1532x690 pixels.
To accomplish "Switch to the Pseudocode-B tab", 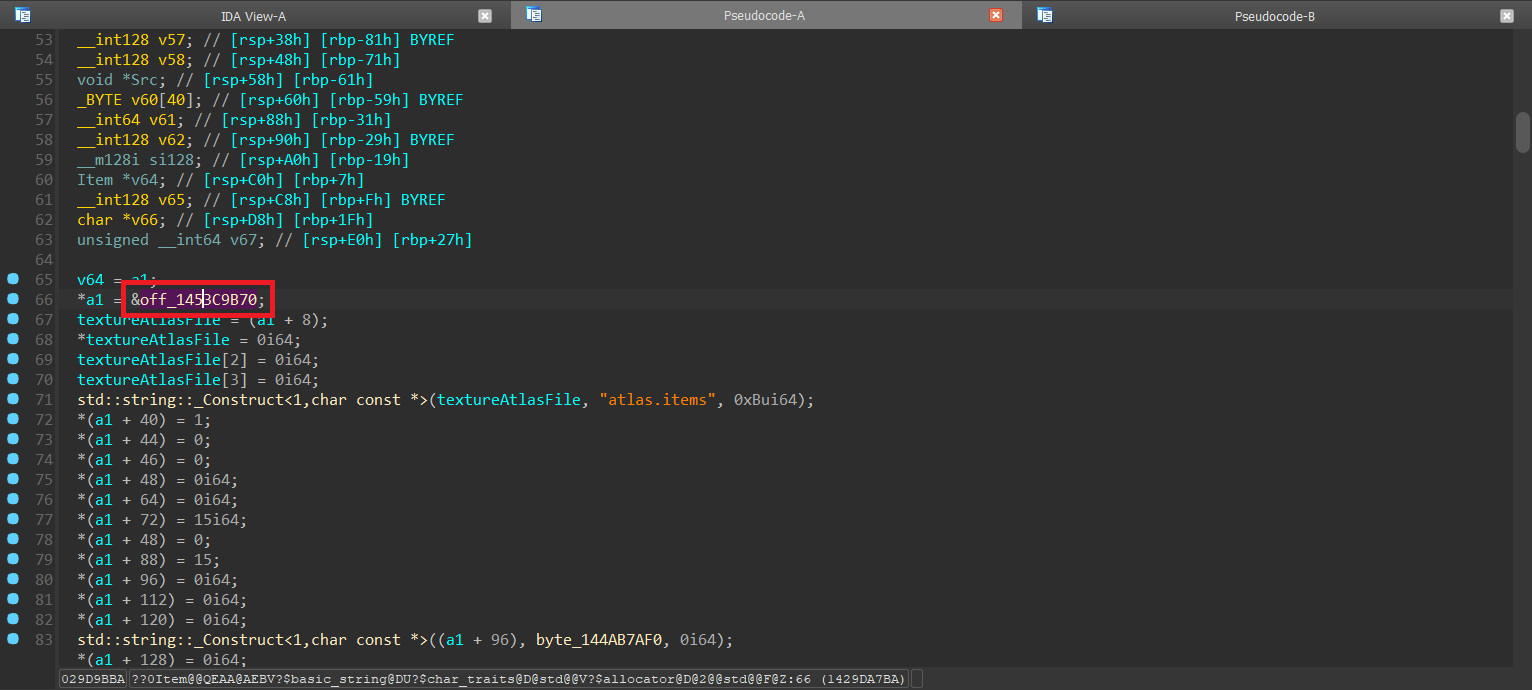I will 1275,15.
